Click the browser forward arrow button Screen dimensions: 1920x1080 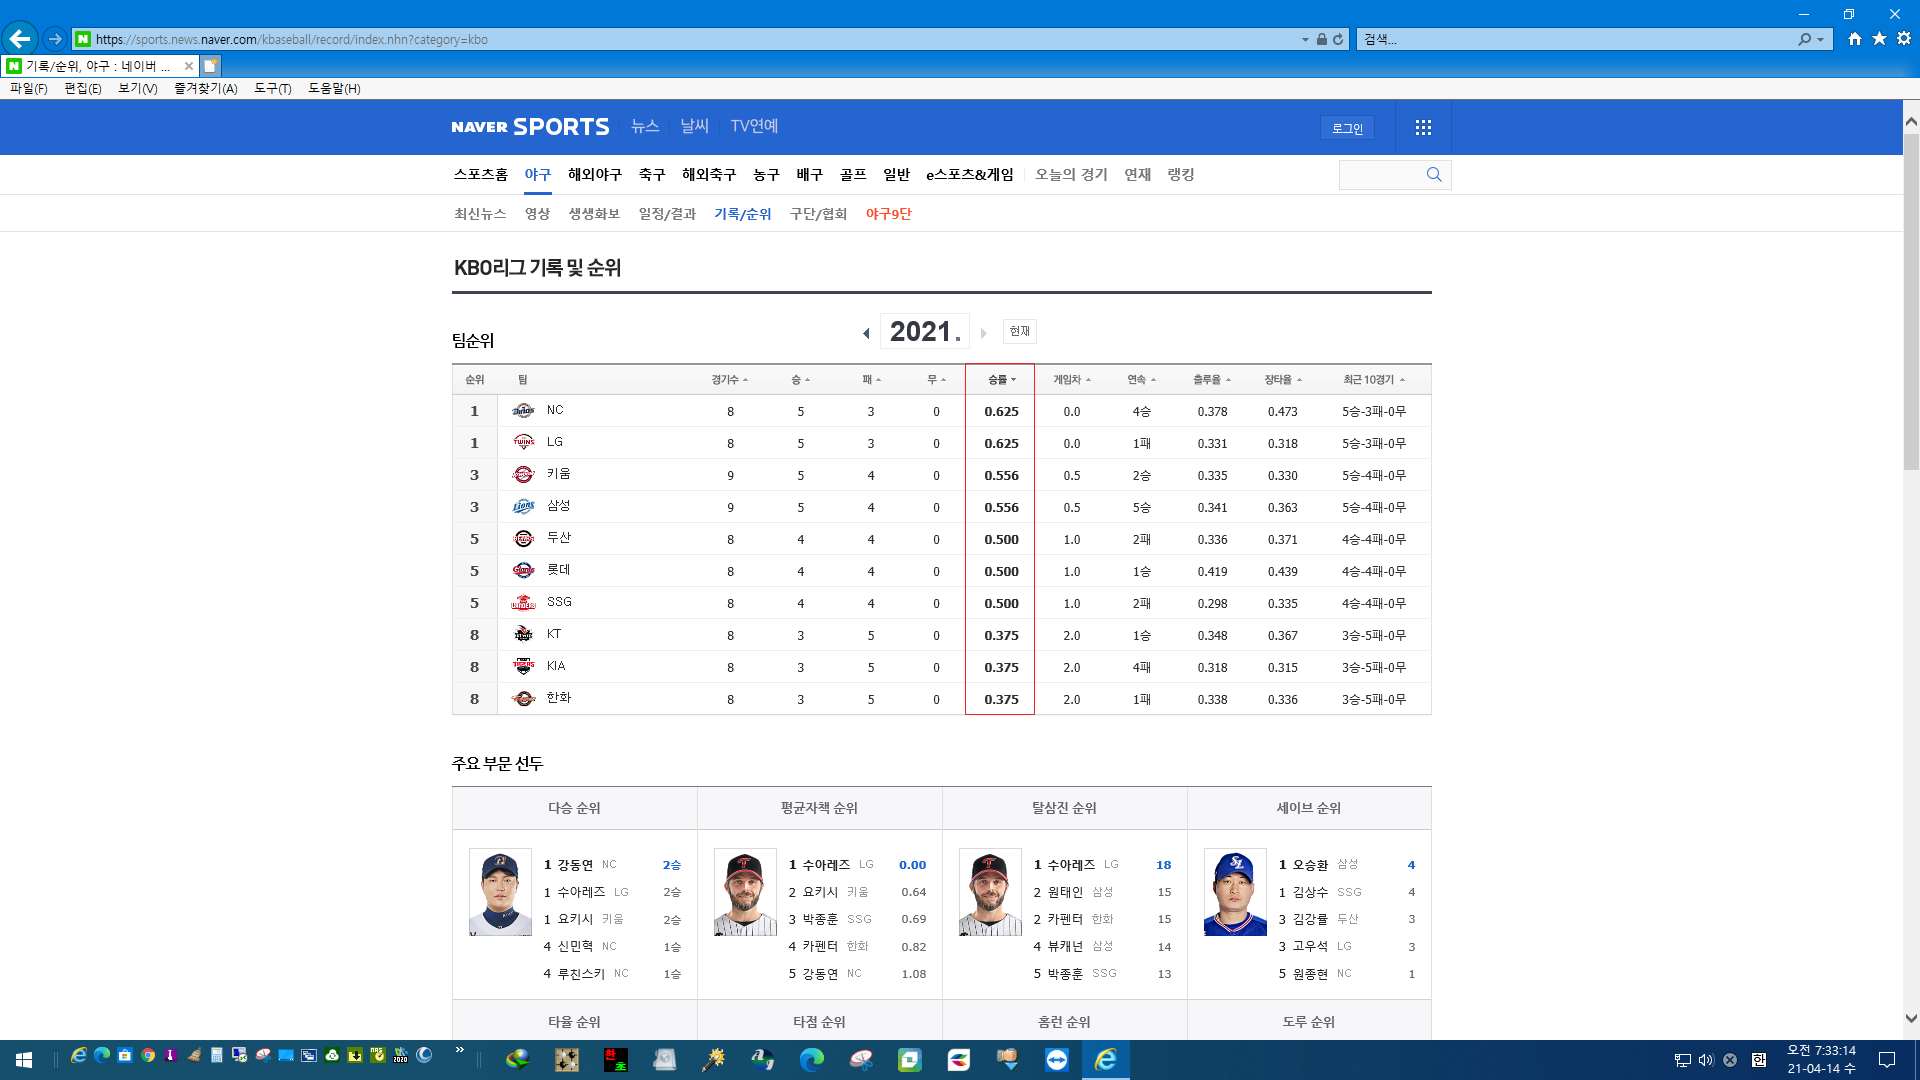point(55,39)
